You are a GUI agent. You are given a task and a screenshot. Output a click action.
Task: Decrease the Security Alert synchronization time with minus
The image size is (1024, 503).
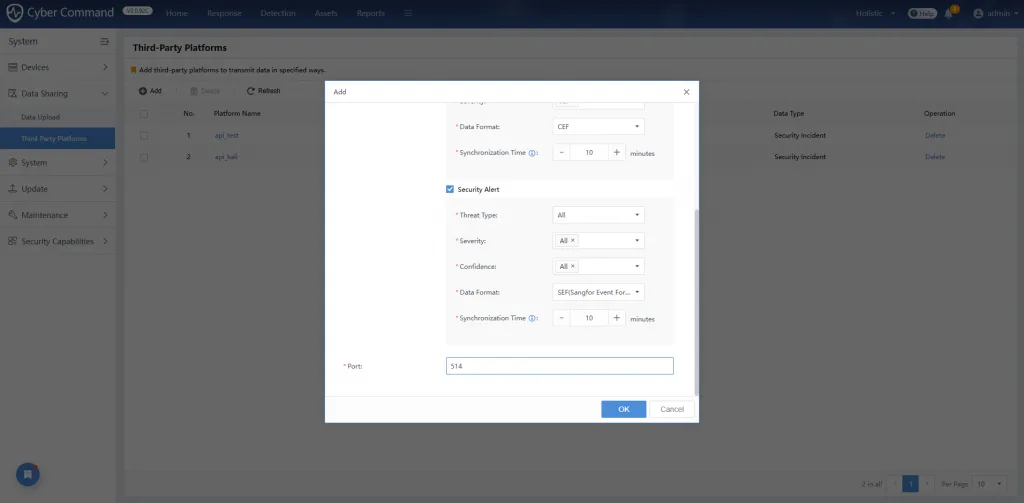click(x=562, y=318)
